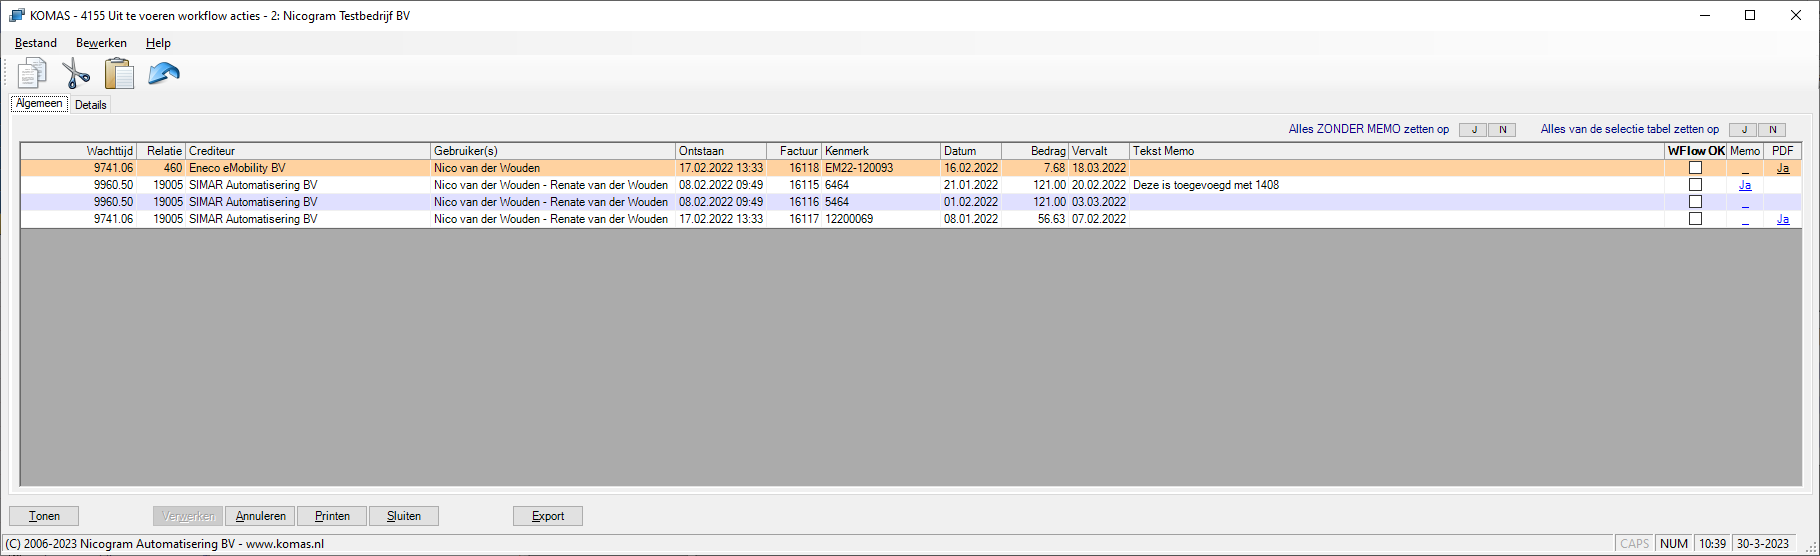Click the Tonen button
The image size is (1820, 556).
pos(44,516)
